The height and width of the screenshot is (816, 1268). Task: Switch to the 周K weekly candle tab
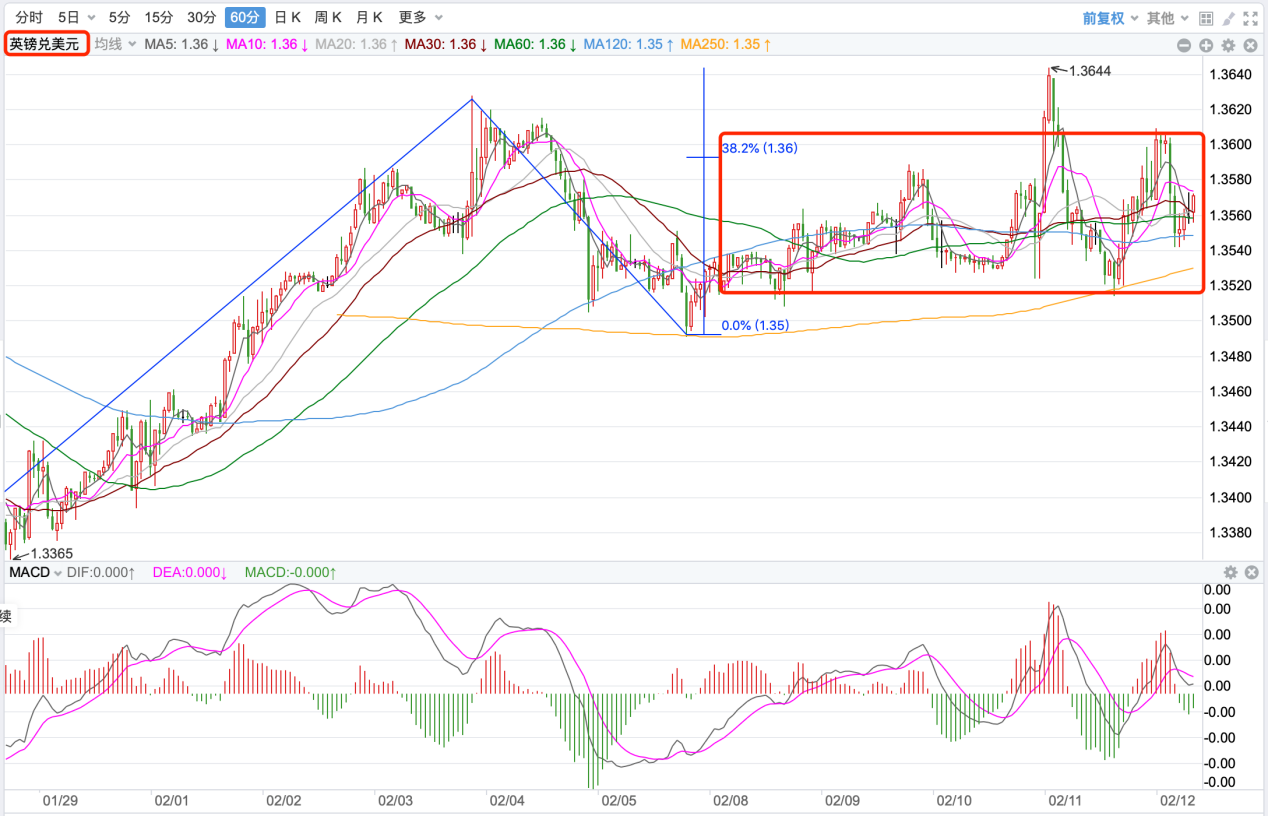tap(328, 18)
